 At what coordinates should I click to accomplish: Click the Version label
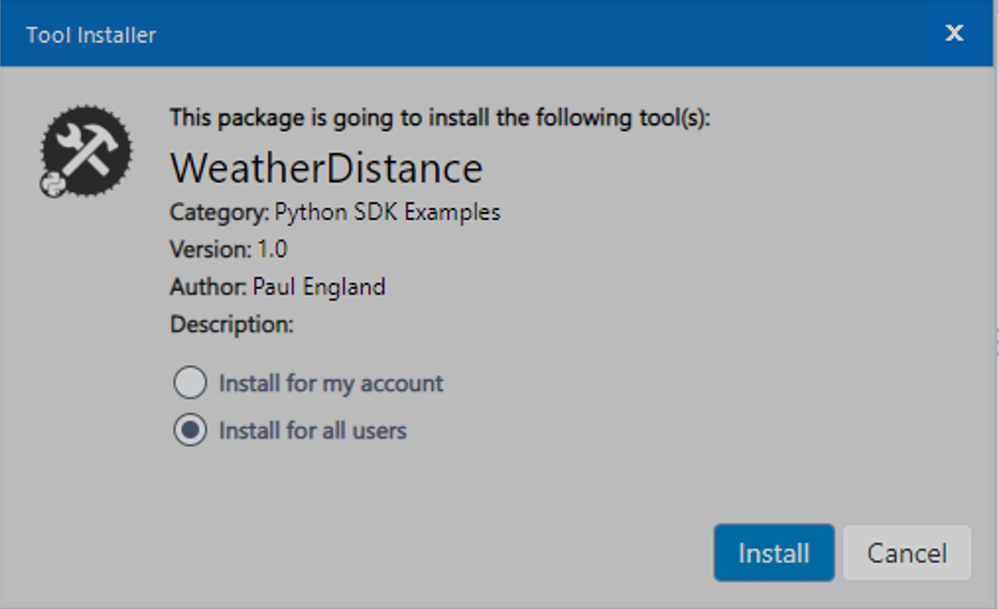point(210,249)
